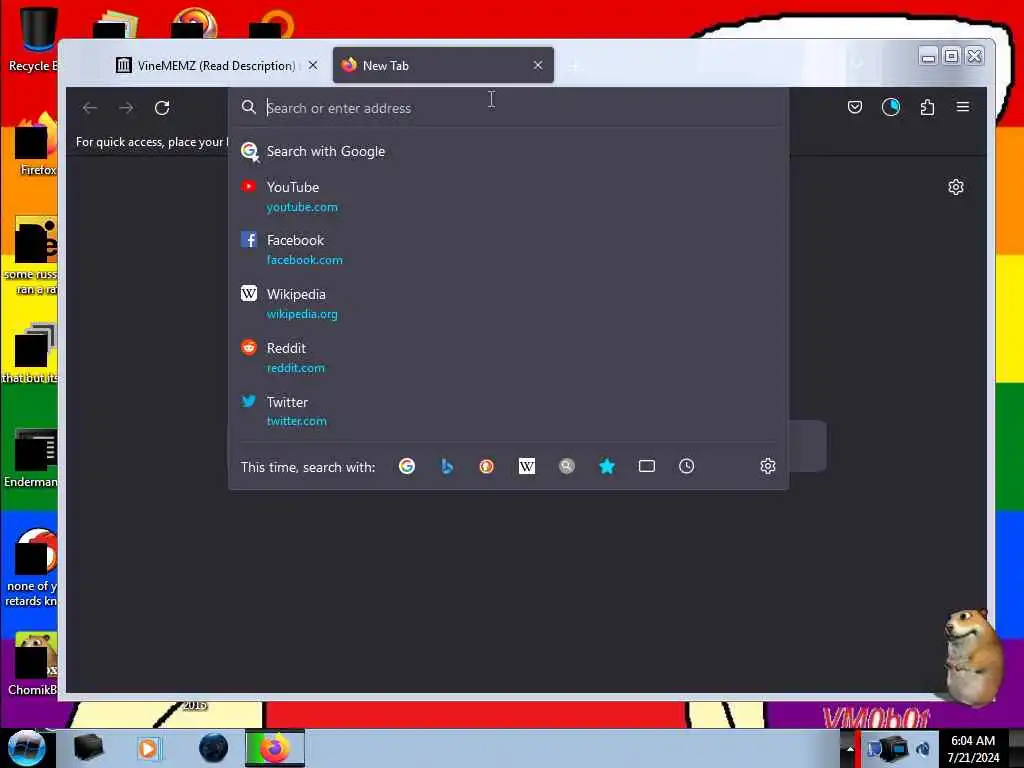Click the Facebook suggestion icon
Image resolution: width=1024 pixels, height=768 pixels.
coord(249,240)
